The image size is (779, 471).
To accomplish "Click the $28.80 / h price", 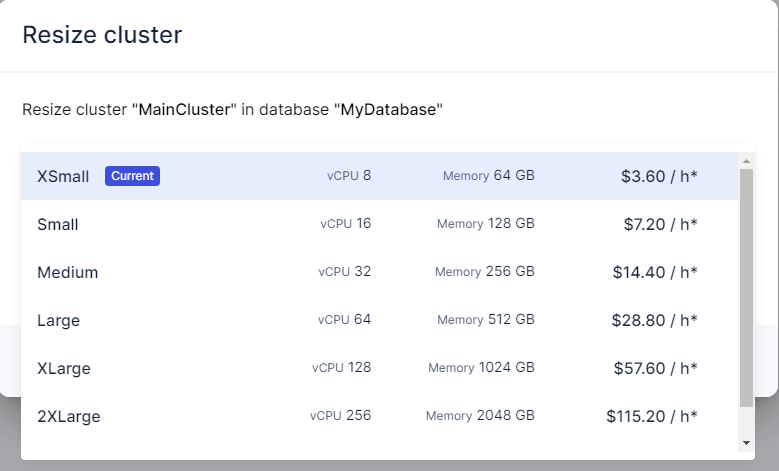I will (655, 320).
